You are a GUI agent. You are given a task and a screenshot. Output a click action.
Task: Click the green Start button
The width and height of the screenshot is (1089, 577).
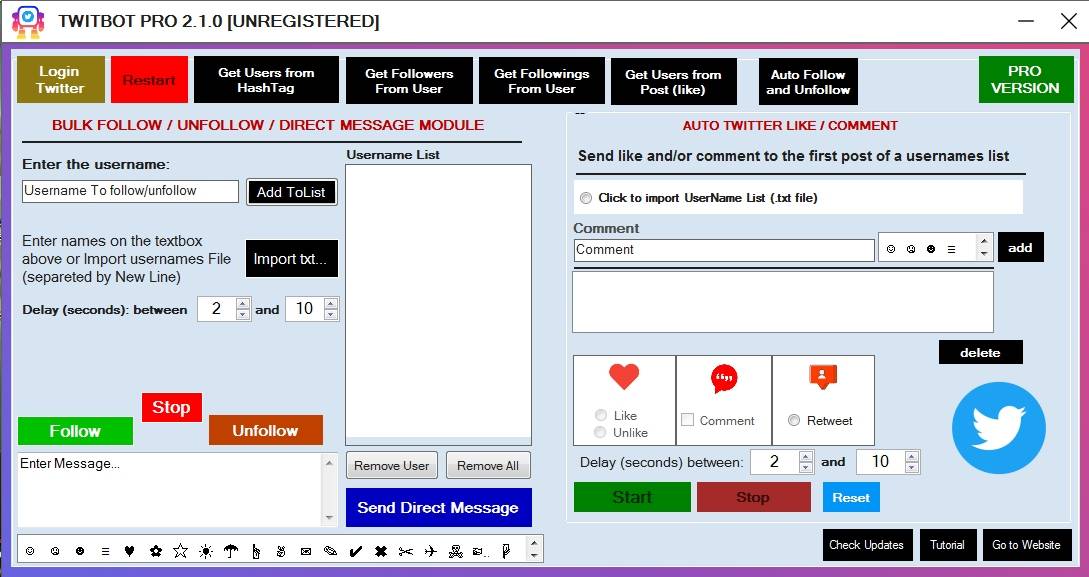(632, 496)
